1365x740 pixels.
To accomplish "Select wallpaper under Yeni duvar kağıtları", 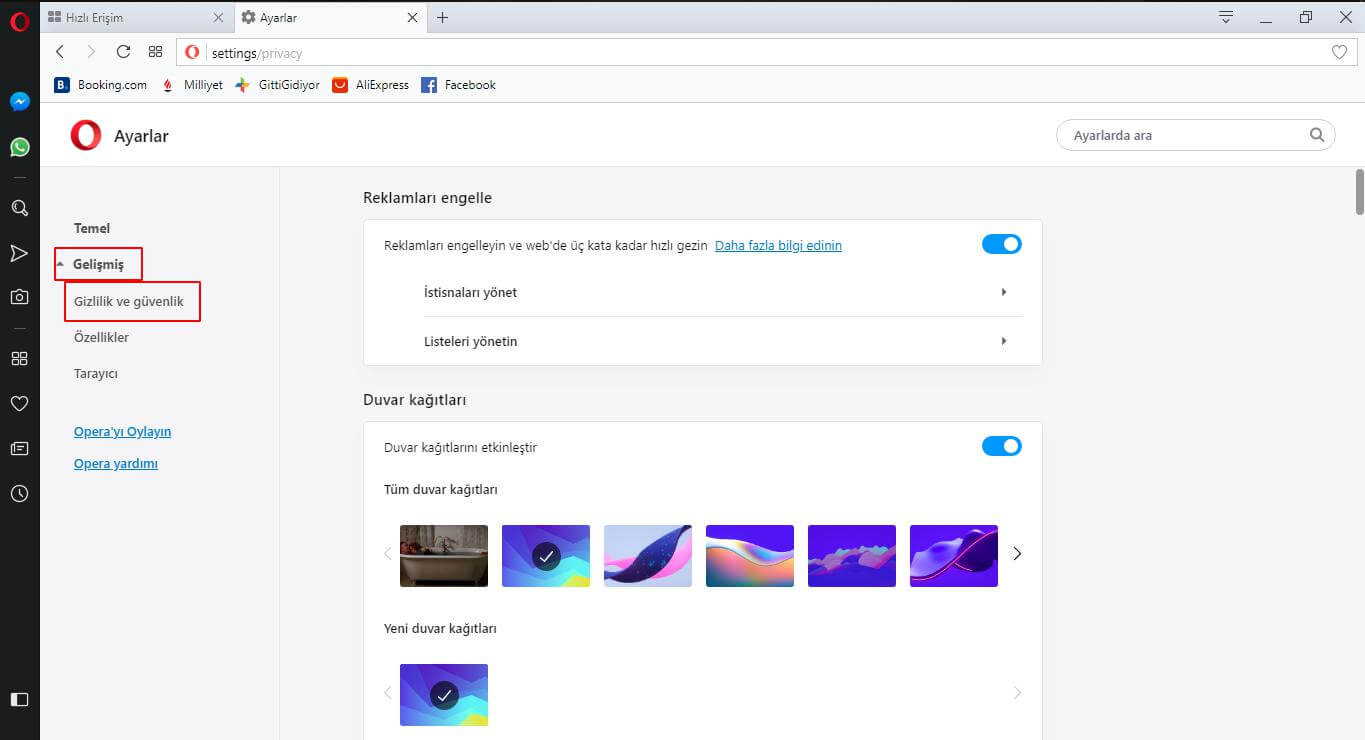I will point(444,695).
